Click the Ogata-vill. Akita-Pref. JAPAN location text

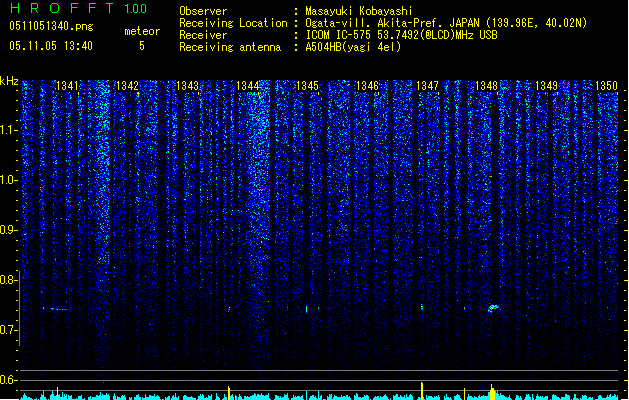point(446,23)
